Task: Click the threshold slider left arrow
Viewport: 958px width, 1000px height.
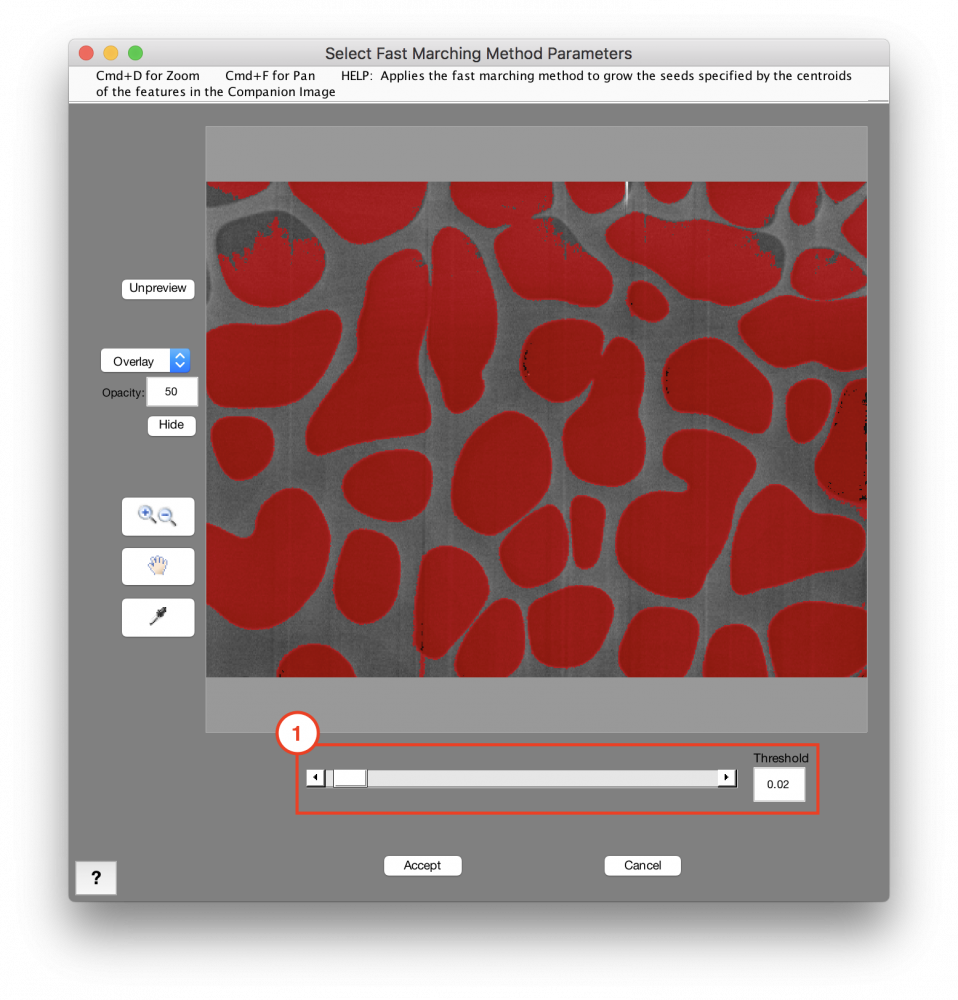Action: pos(316,777)
